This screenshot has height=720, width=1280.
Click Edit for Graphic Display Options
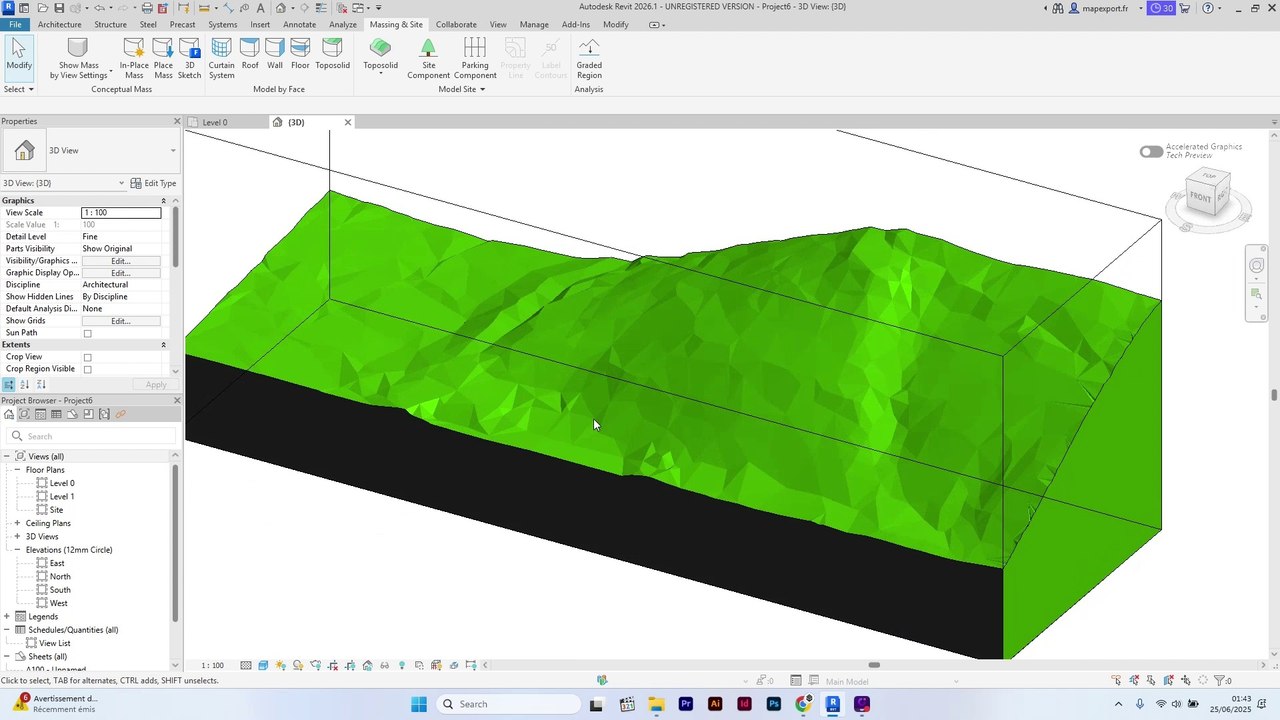tap(121, 273)
